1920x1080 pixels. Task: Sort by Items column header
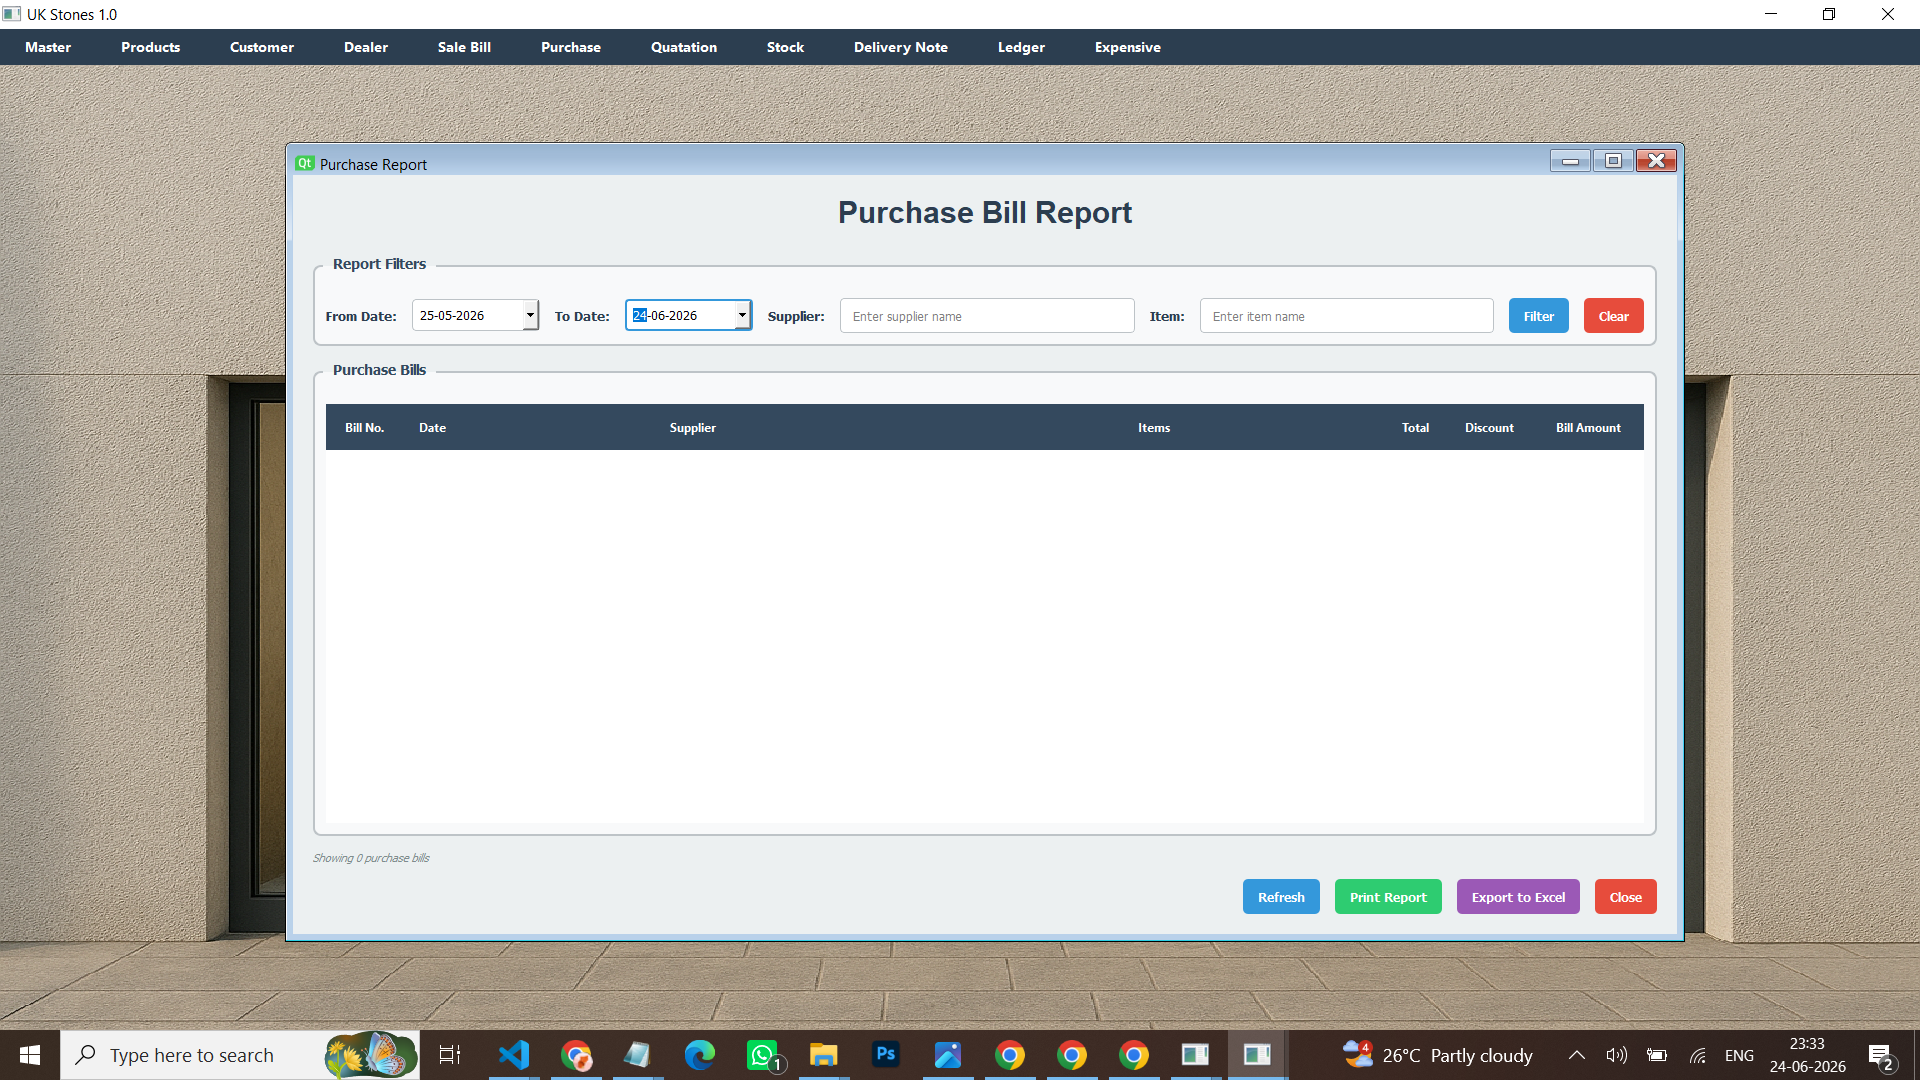point(1153,427)
